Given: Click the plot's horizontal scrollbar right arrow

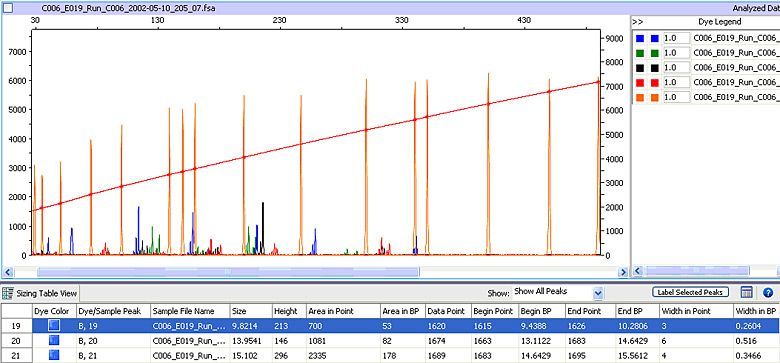Looking at the screenshot, I should pyautogui.click(x=622, y=272).
